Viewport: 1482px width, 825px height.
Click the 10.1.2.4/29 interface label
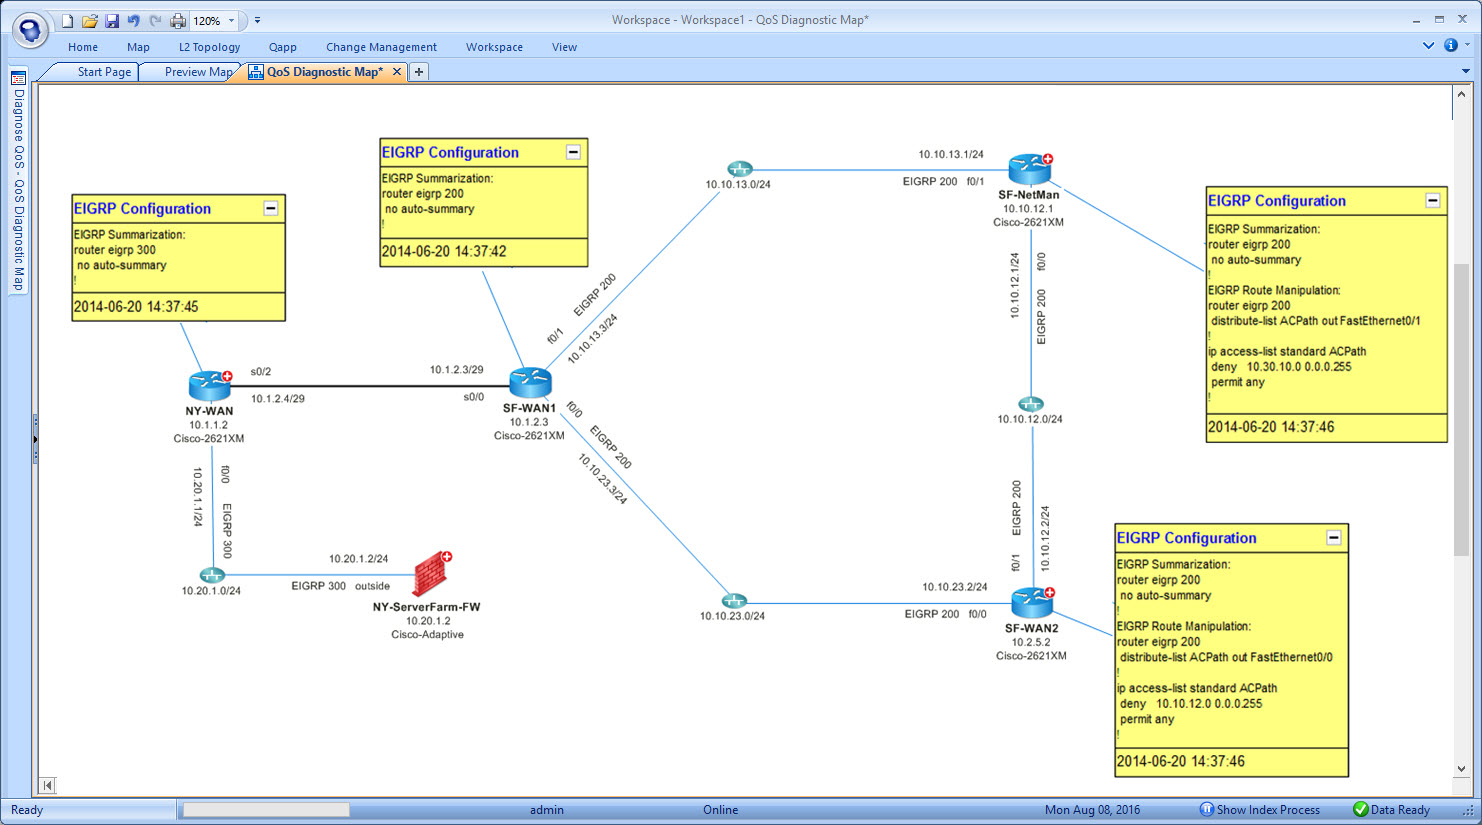click(x=278, y=398)
